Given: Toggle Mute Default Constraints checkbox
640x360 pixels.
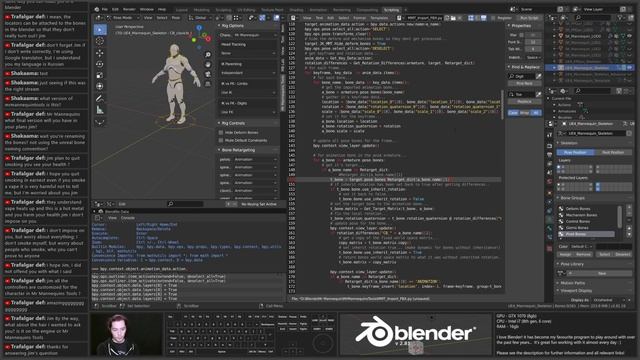Looking at the screenshot, I should pos(221,140).
